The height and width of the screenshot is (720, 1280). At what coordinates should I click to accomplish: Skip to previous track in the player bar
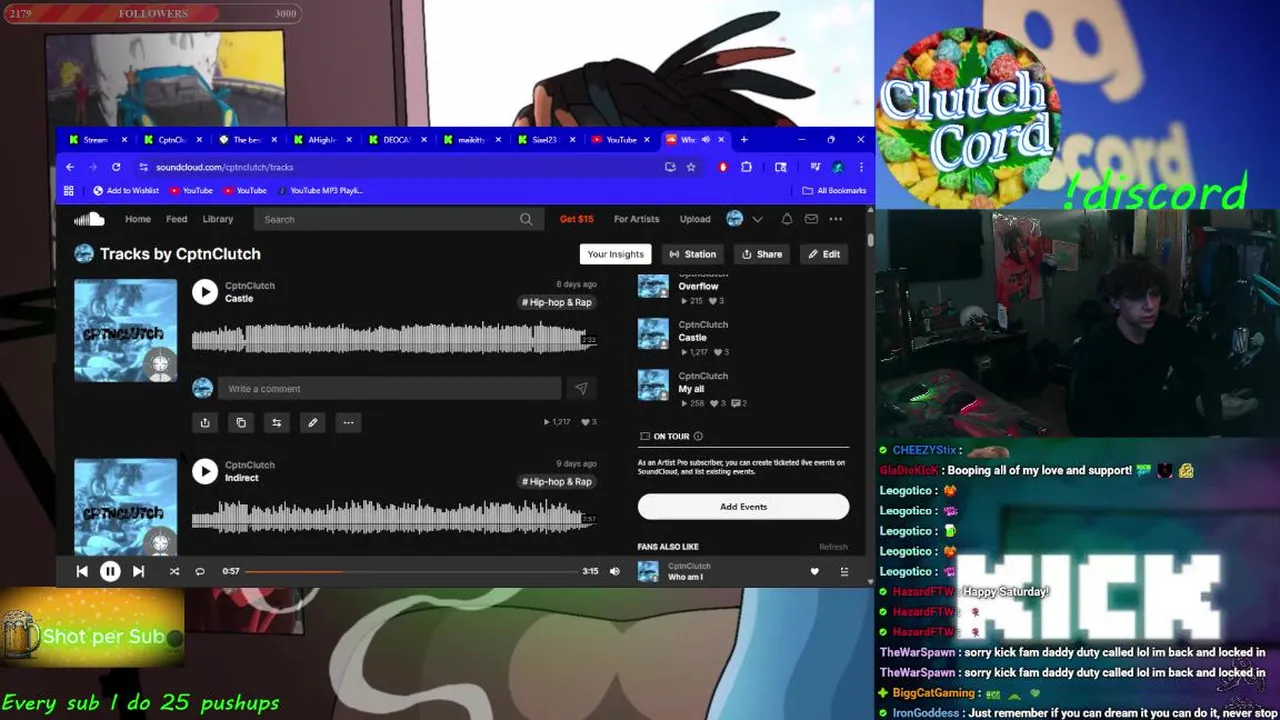(82, 571)
